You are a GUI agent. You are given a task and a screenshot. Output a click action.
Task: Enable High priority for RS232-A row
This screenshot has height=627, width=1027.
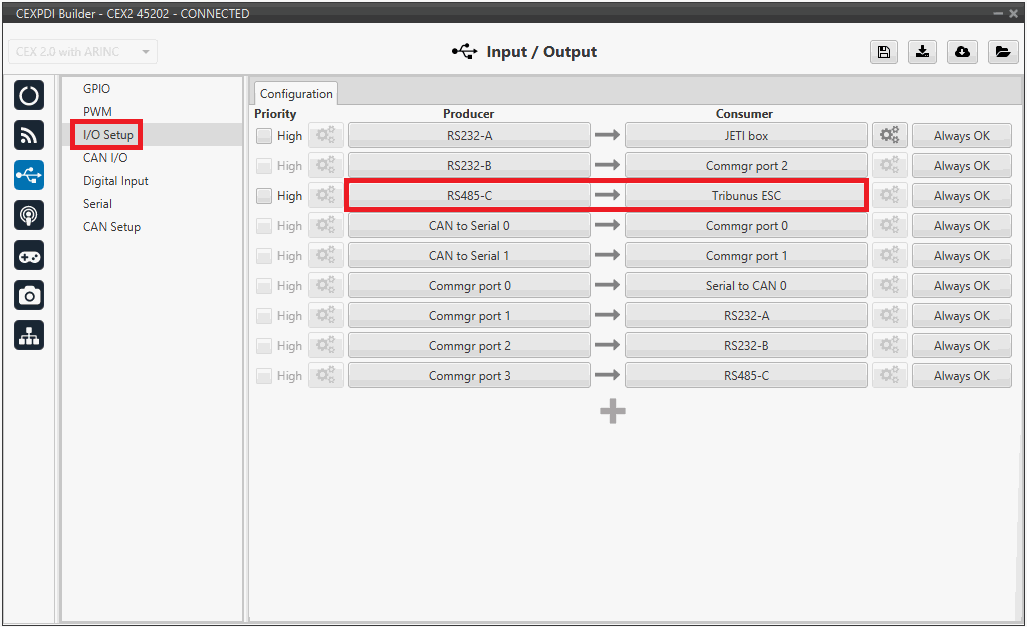264,136
